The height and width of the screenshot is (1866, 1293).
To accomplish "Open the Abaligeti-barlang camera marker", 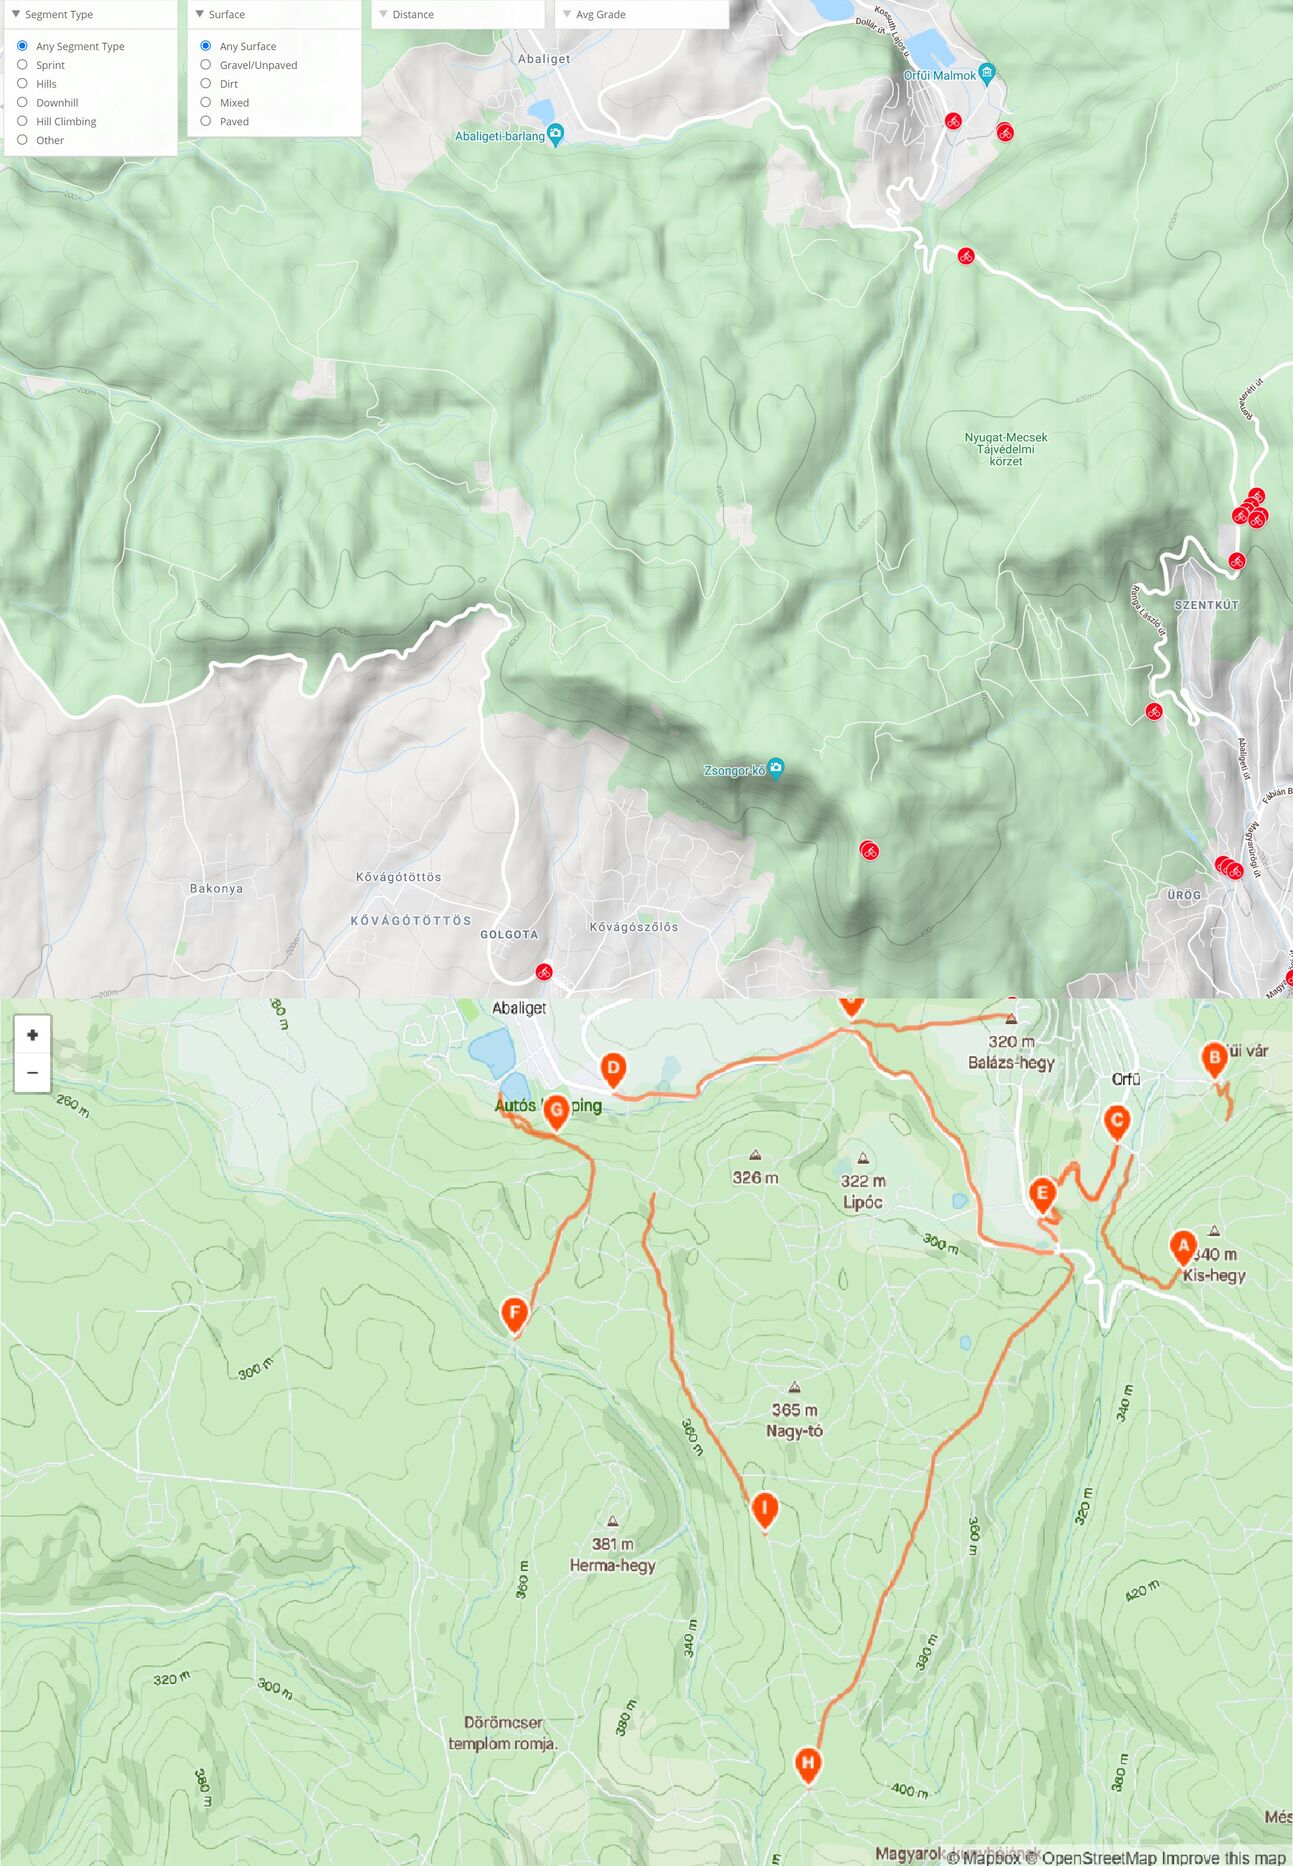I will pos(556,133).
